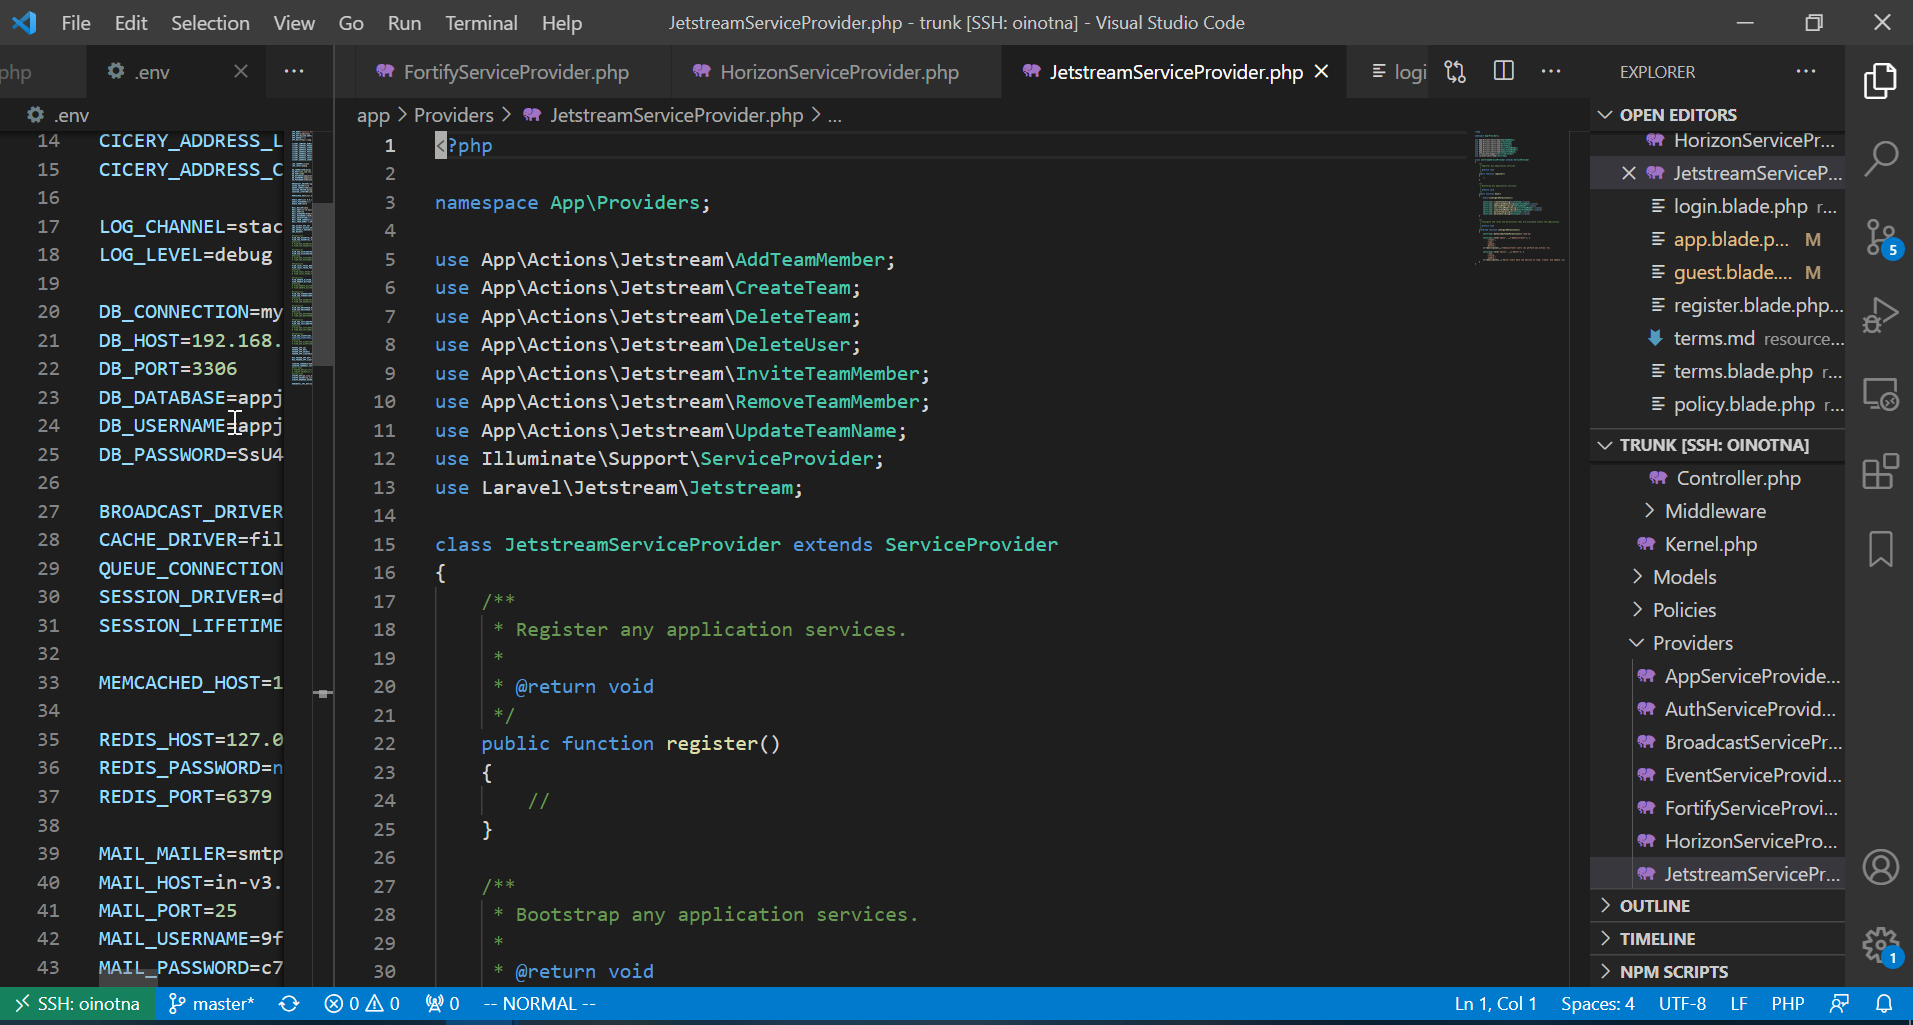Close JetstreamServiceProvider in Open Editors list
This screenshot has width=1913, height=1025.
1628,173
